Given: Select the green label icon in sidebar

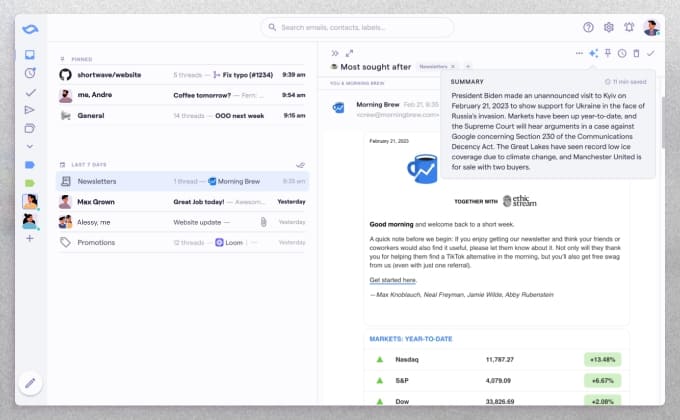Looking at the screenshot, I should click(29, 183).
